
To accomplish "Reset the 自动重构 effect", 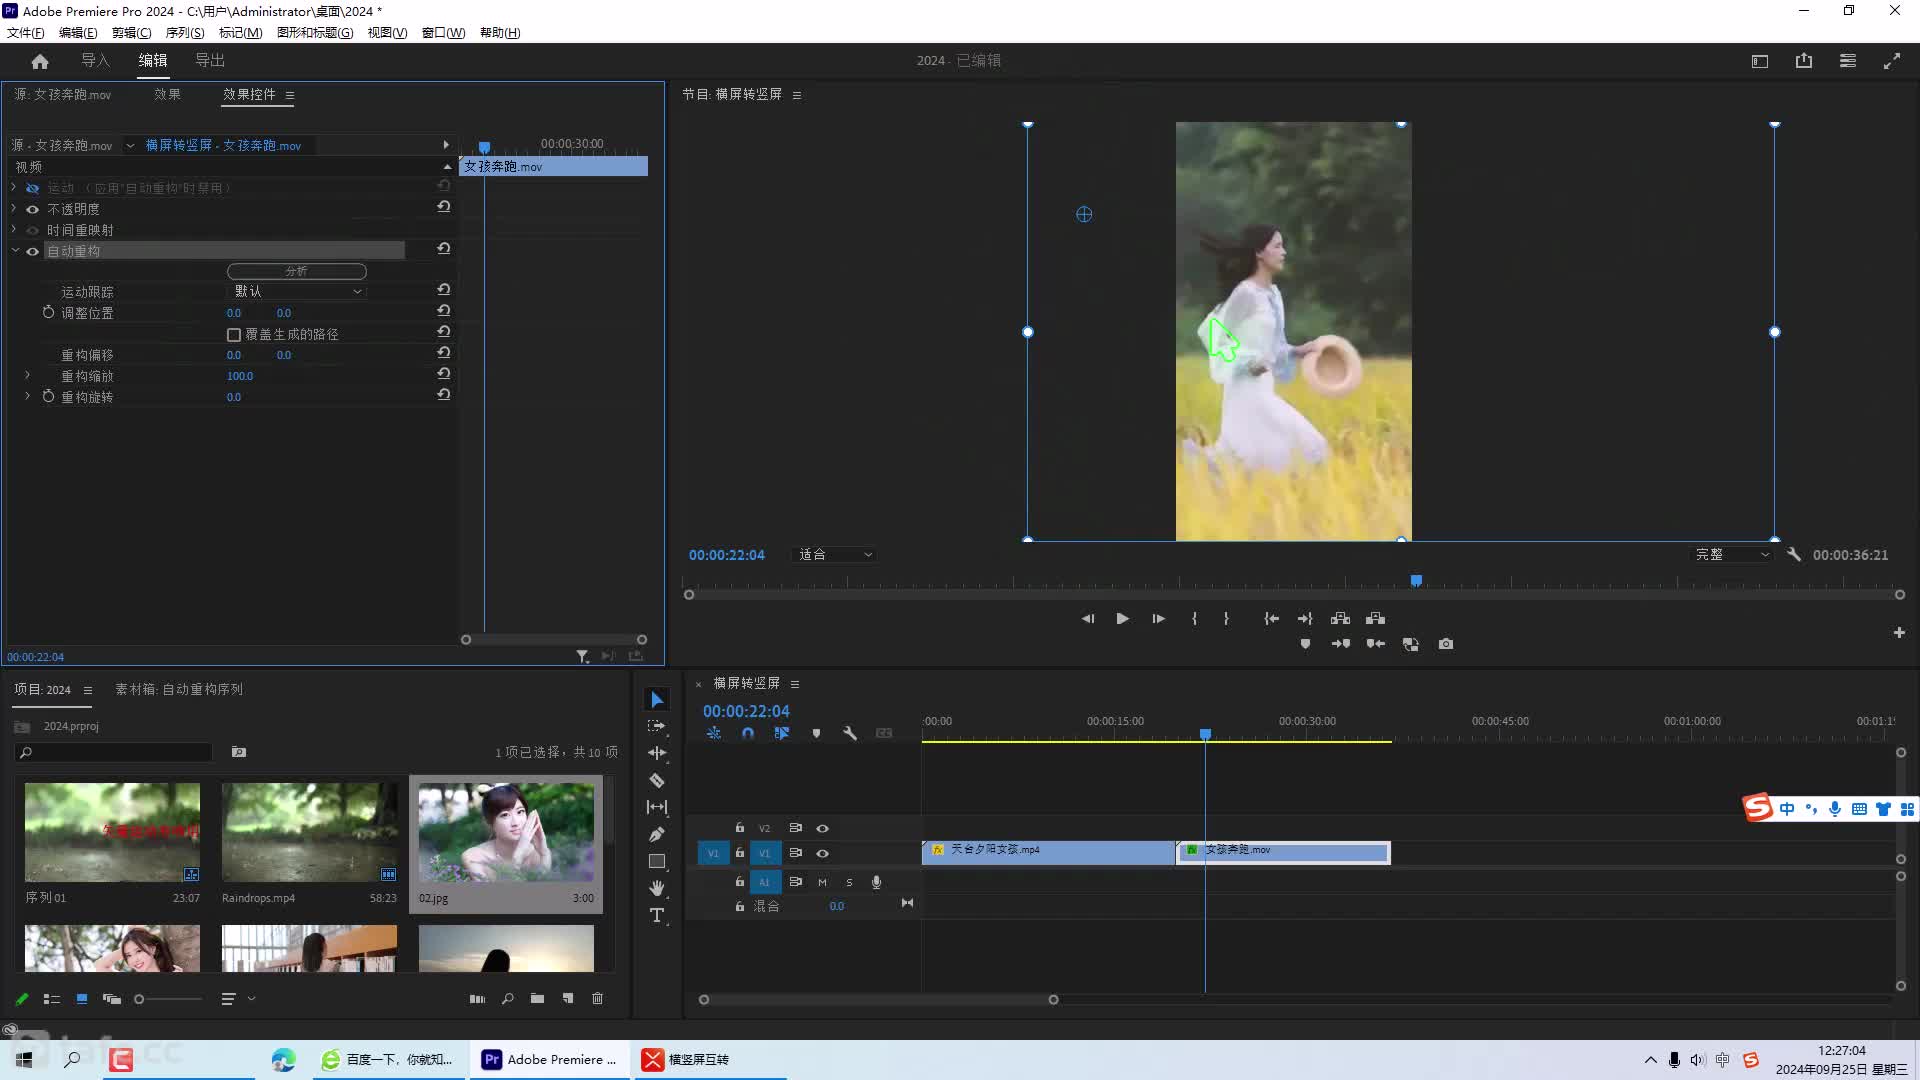I will coord(443,249).
